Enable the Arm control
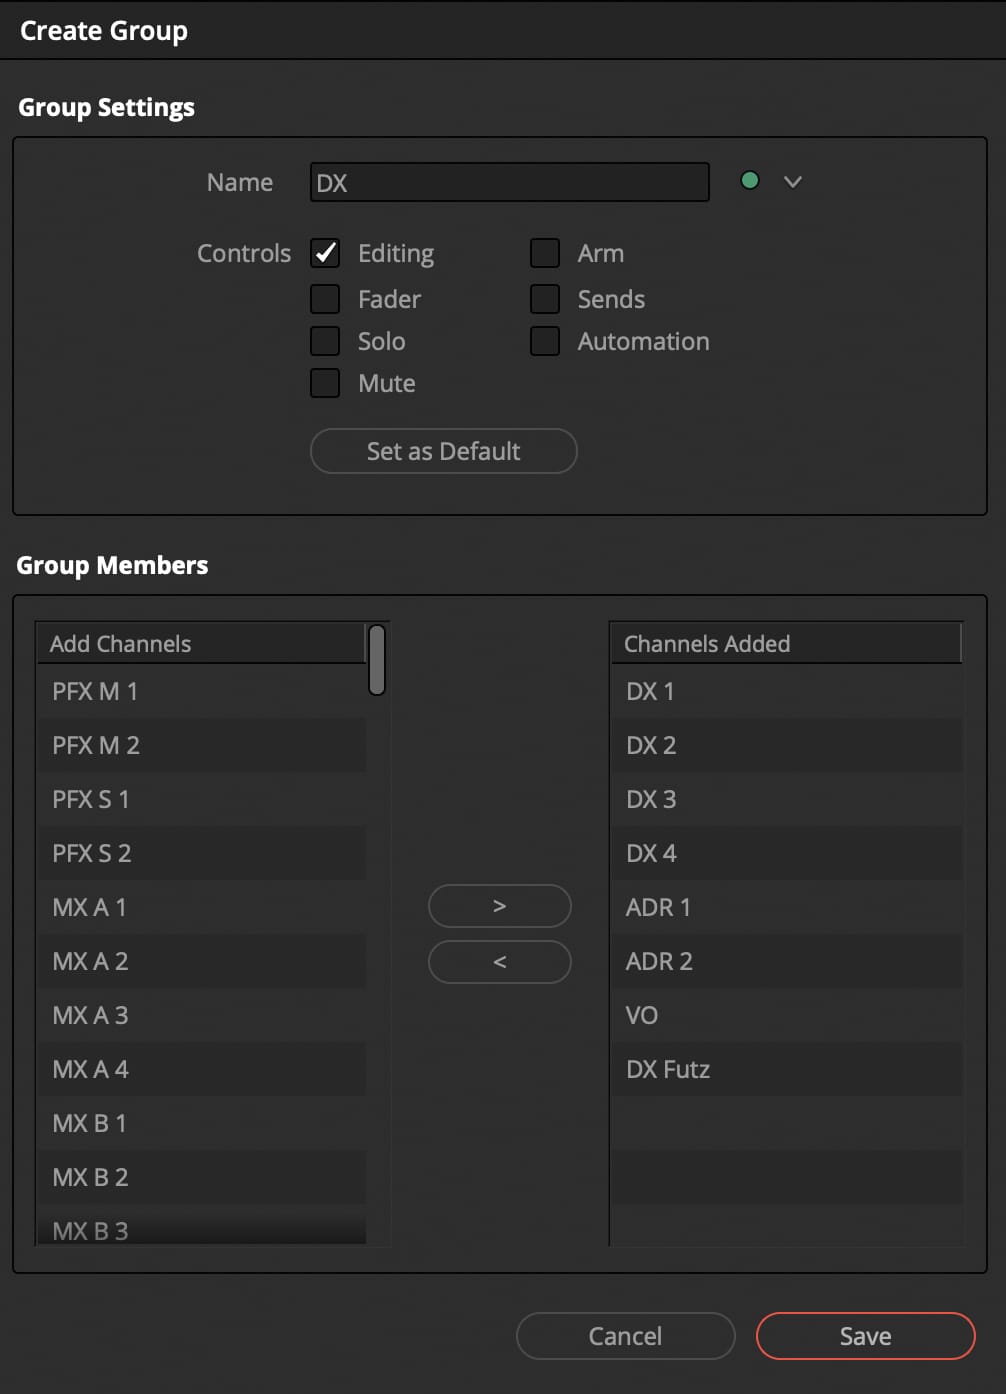The width and height of the screenshot is (1006, 1394). pyautogui.click(x=544, y=253)
